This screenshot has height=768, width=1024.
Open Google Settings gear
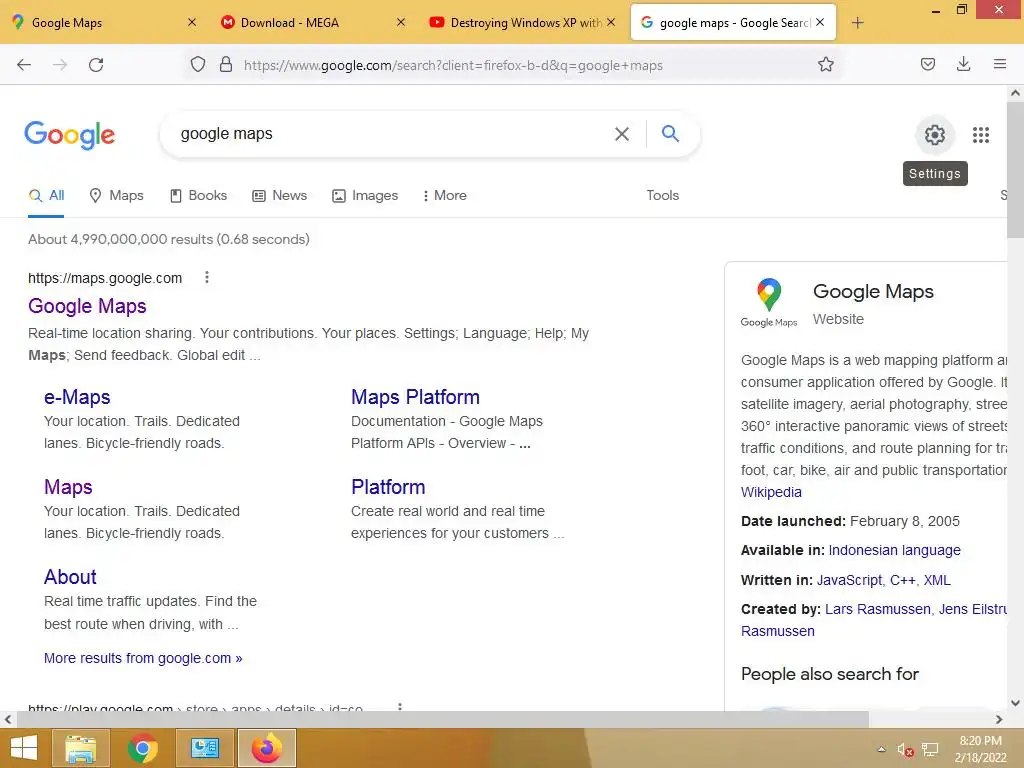point(935,135)
